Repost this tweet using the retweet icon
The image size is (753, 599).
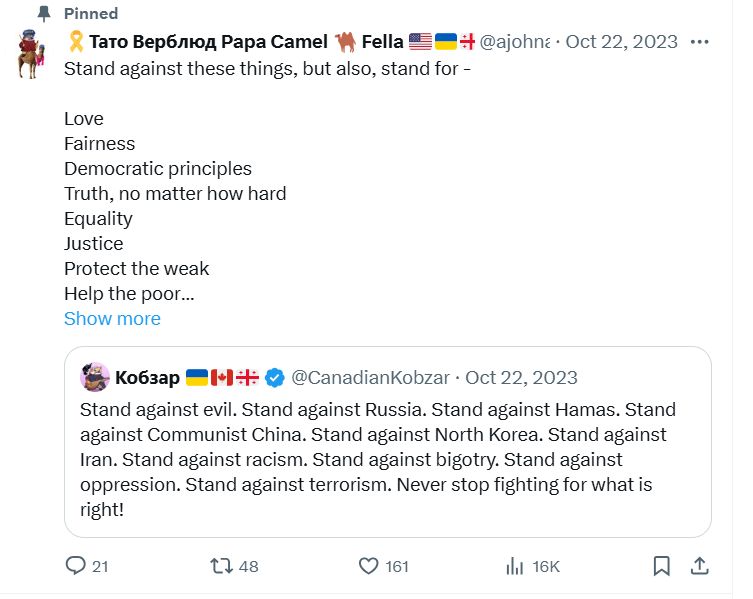pos(221,566)
